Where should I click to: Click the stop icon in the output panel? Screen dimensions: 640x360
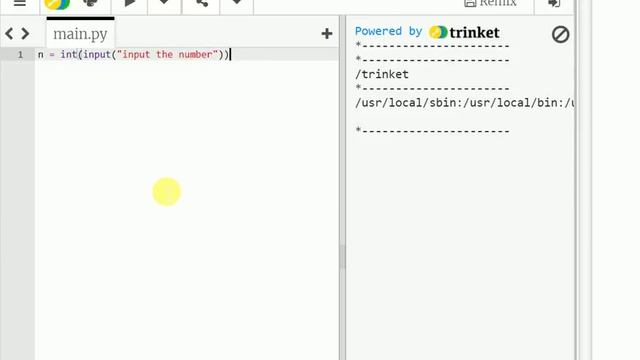(x=560, y=34)
